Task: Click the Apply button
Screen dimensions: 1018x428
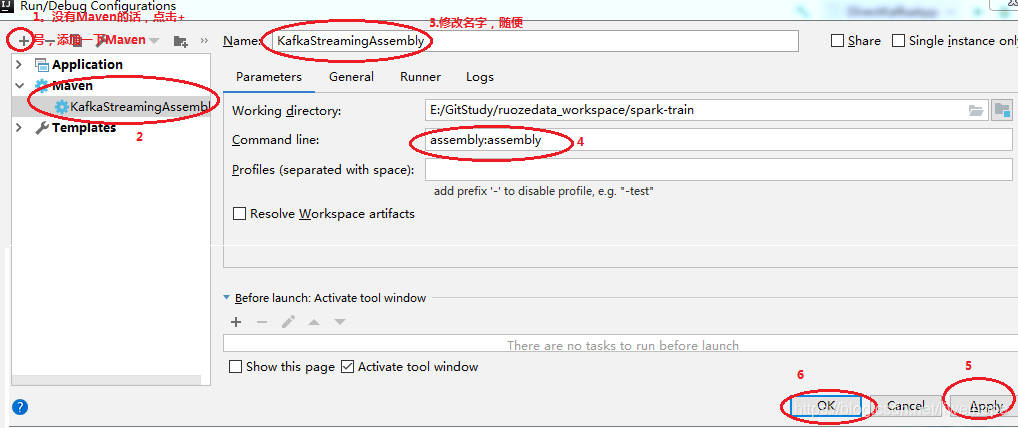Action: pos(986,406)
